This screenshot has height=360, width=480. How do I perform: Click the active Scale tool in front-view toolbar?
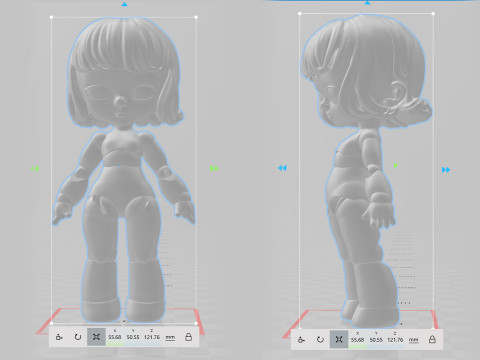(x=96, y=337)
